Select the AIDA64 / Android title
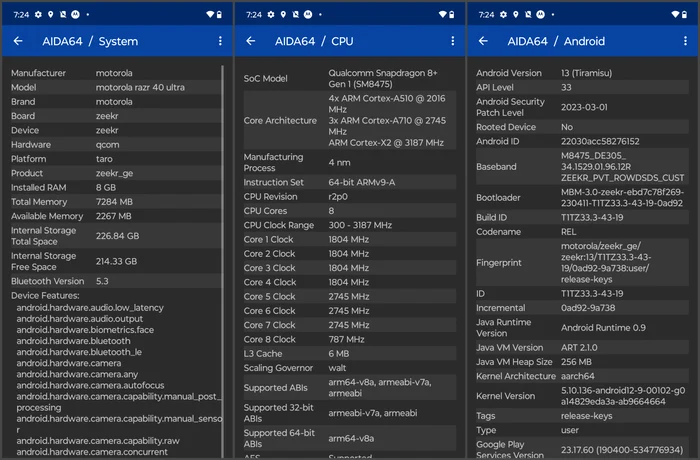The height and width of the screenshot is (460, 700). (556, 42)
